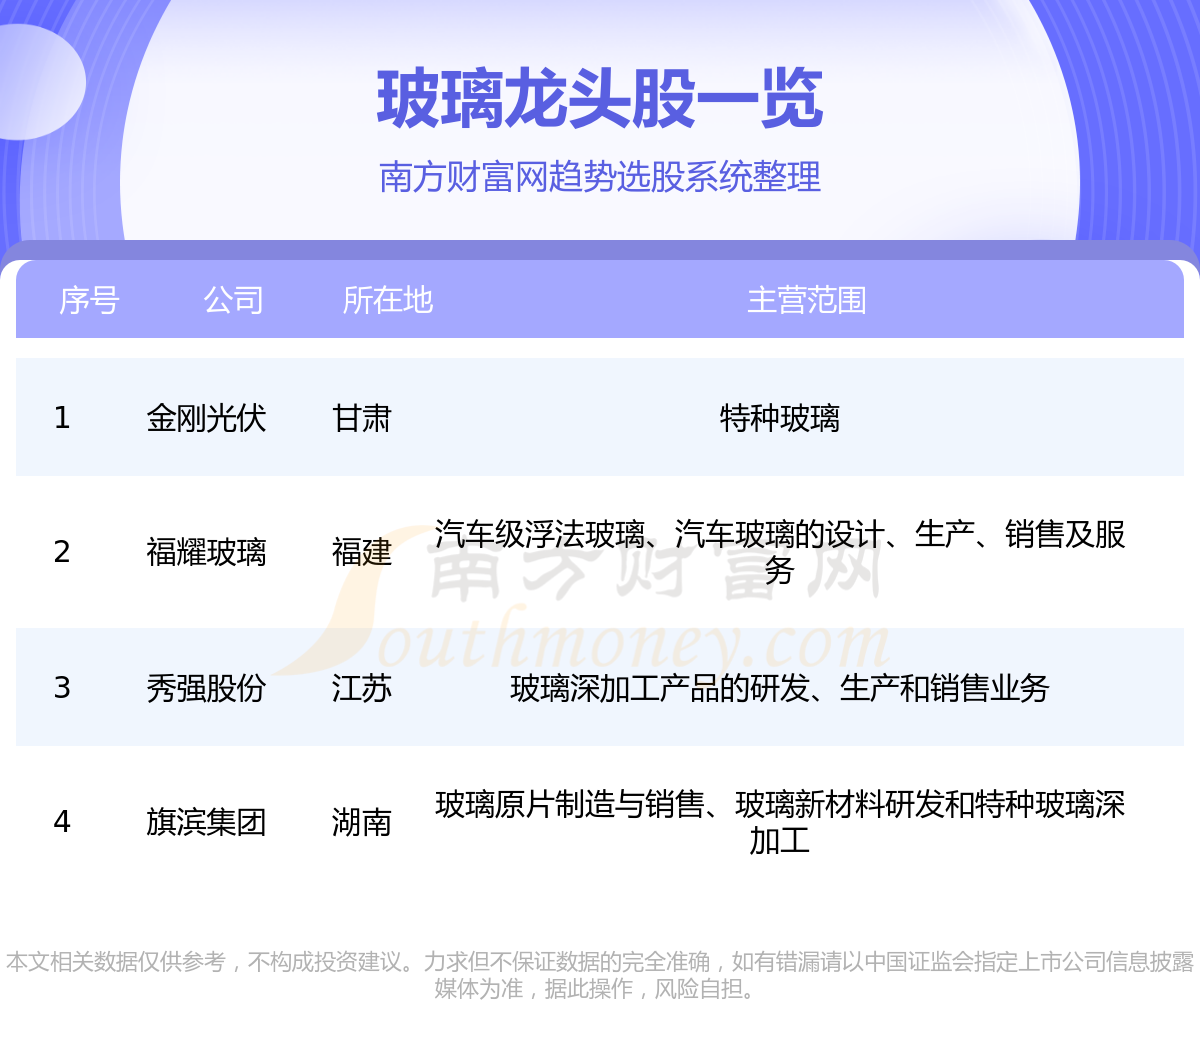Viewport: 1200px width, 1050px height.
Task: Click the title 玻璃龙头股一览
Action: [600, 100]
